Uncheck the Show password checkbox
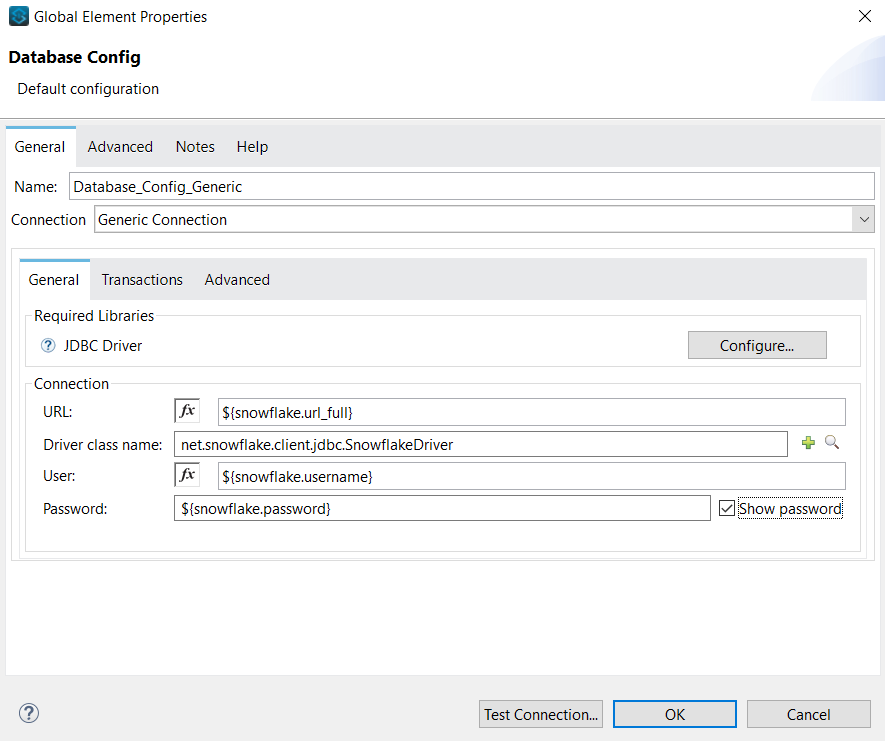This screenshot has width=885, height=741. [x=727, y=509]
